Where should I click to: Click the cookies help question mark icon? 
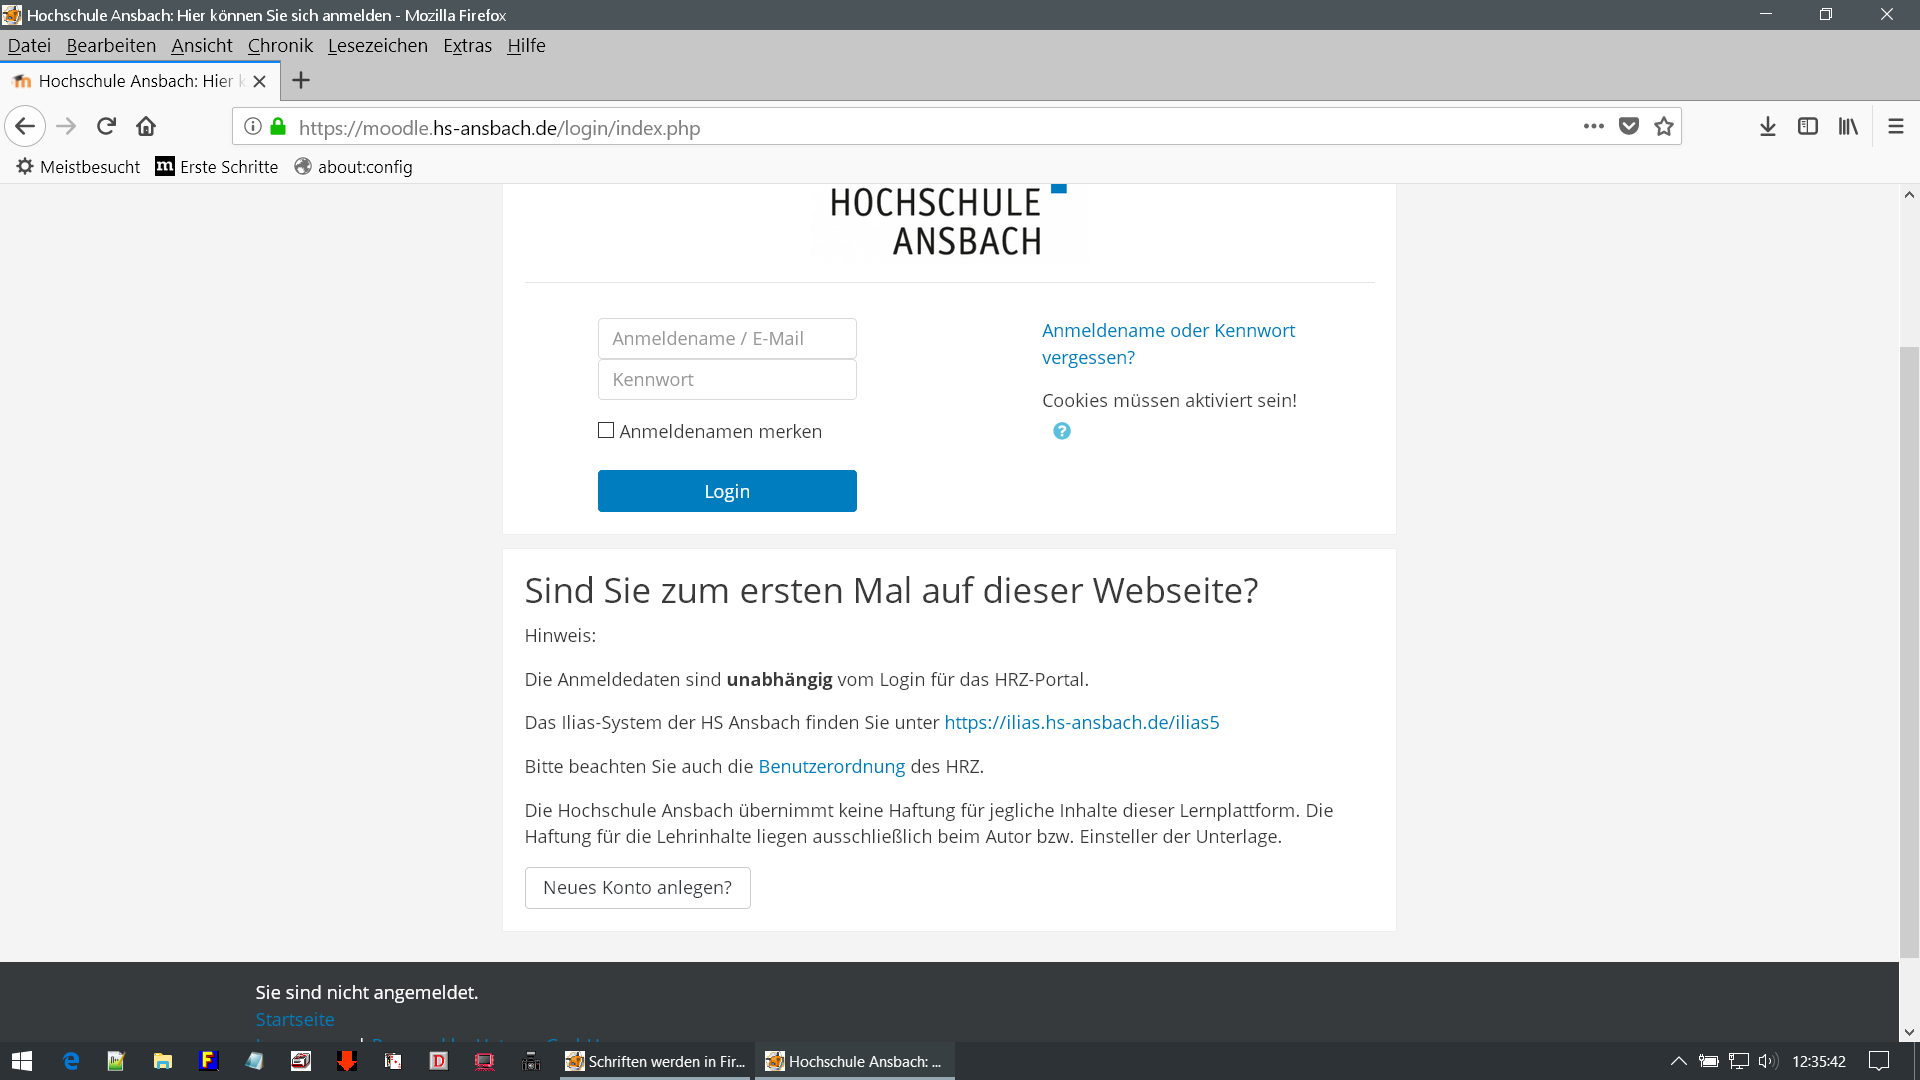tap(1061, 431)
